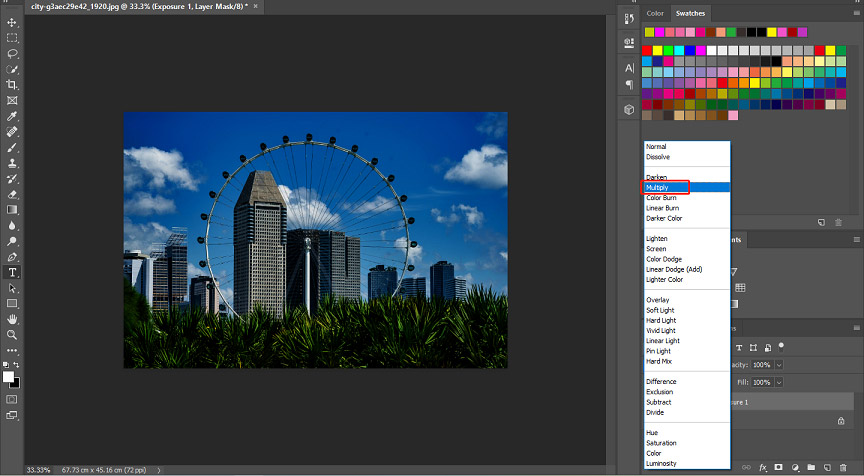Select the Hand tool
This screenshot has width=864, height=476.
12,320
